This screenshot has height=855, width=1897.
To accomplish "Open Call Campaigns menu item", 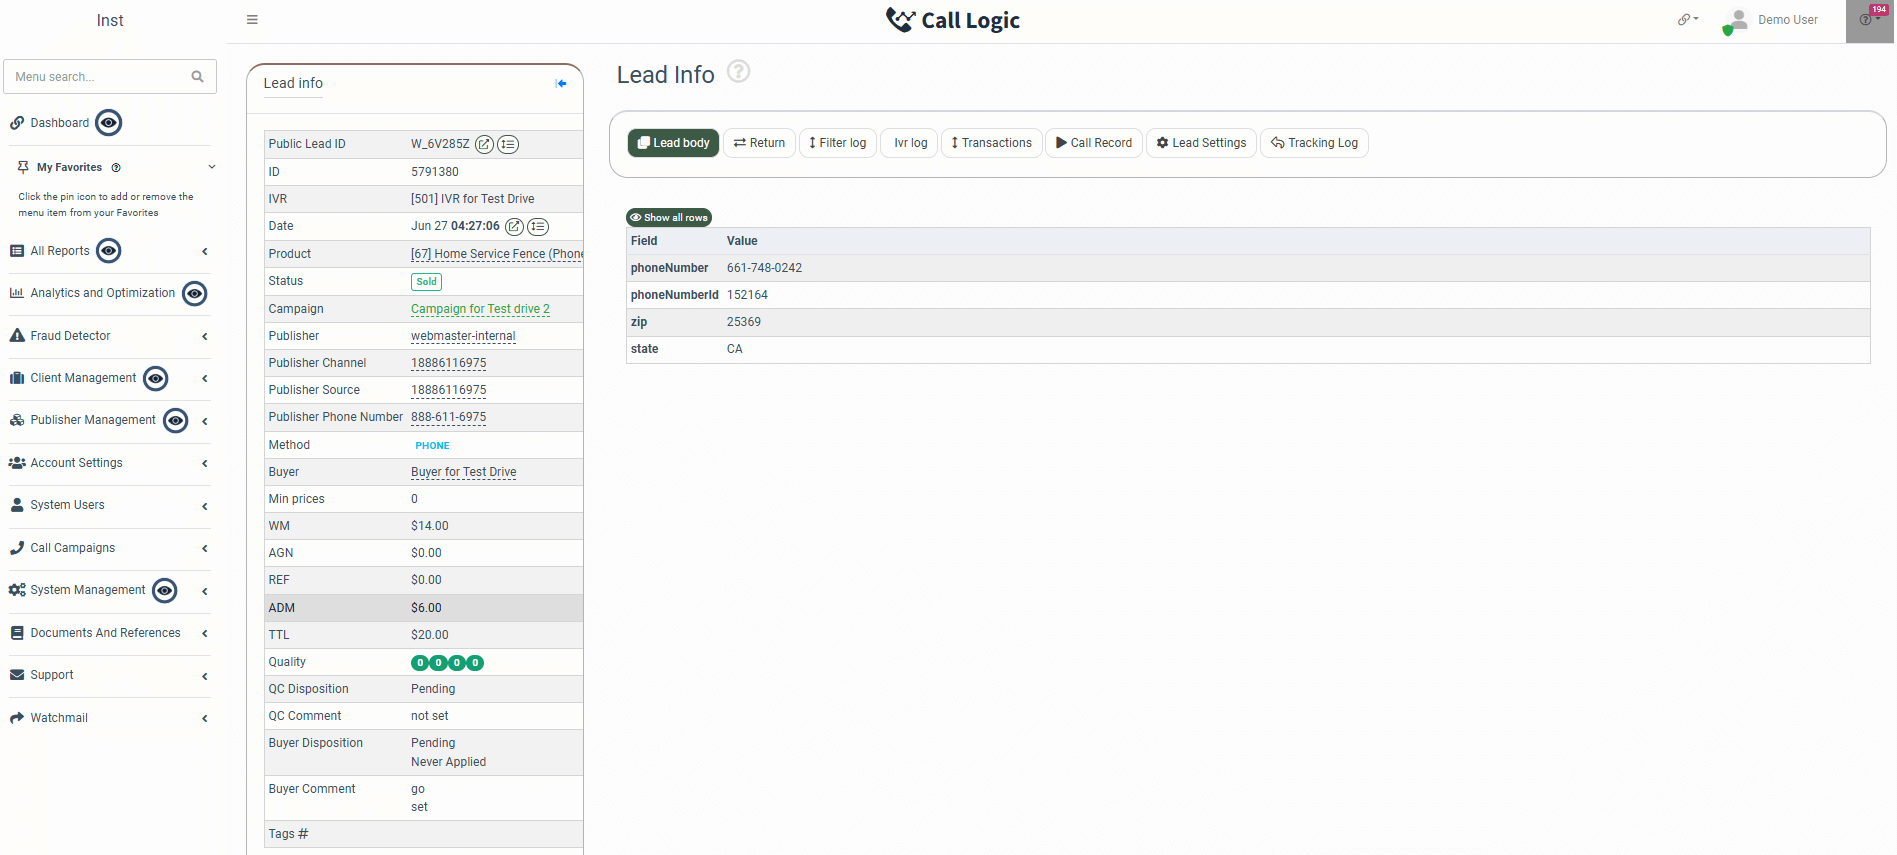I will pyautogui.click(x=72, y=548).
